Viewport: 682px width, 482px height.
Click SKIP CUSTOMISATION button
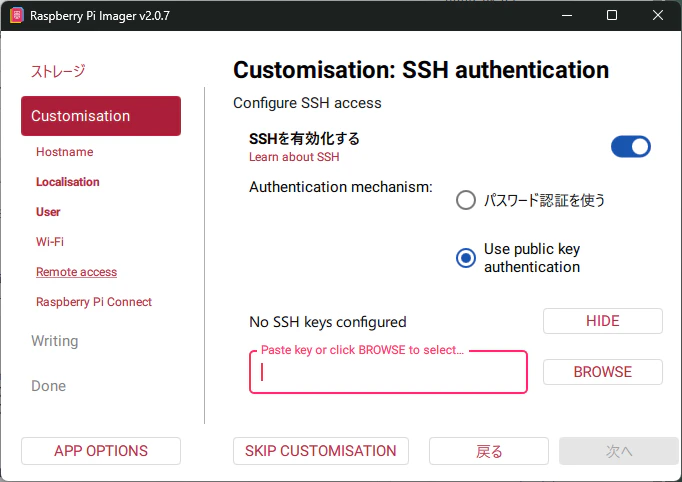coord(321,451)
